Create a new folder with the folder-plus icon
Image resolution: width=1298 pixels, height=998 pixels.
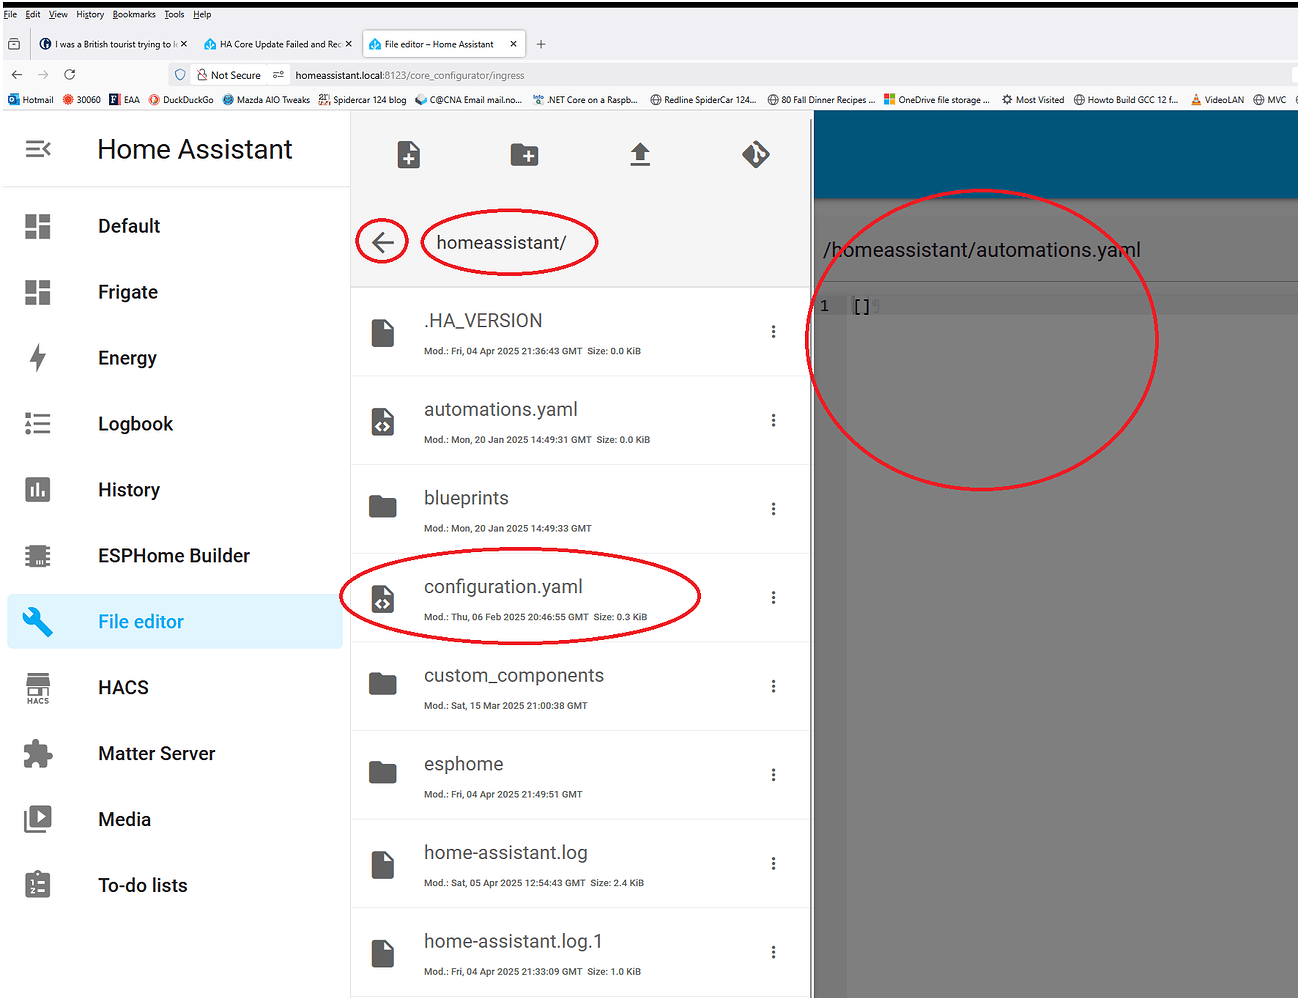pyautogui.click(x=524, y=154)
